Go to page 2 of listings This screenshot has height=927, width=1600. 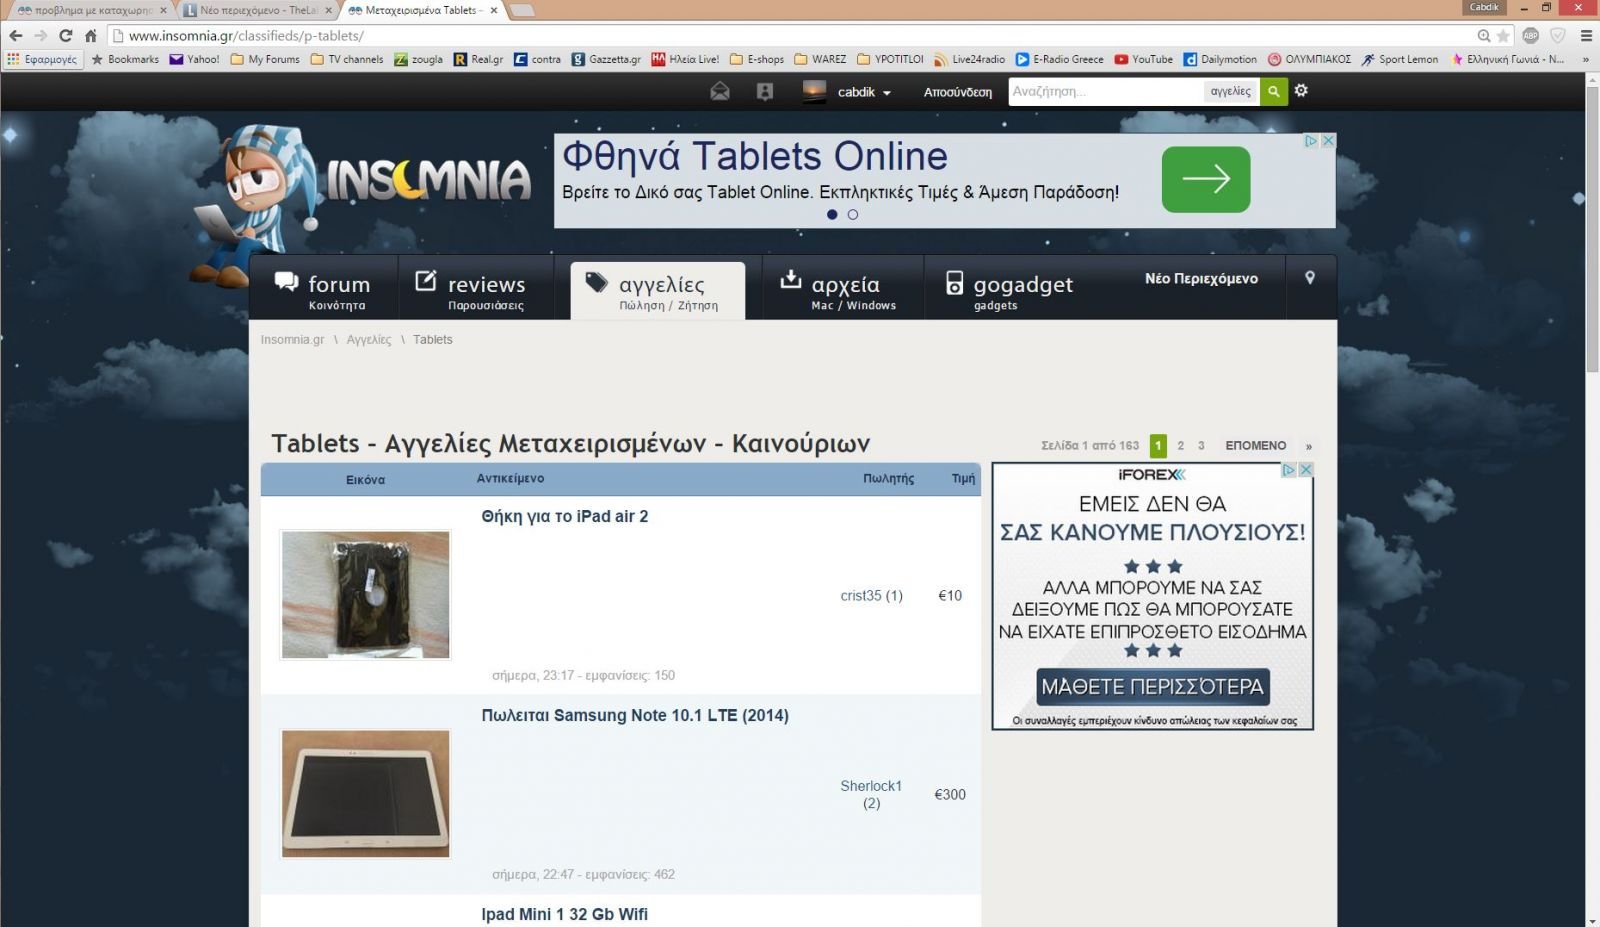(1180, 446)
